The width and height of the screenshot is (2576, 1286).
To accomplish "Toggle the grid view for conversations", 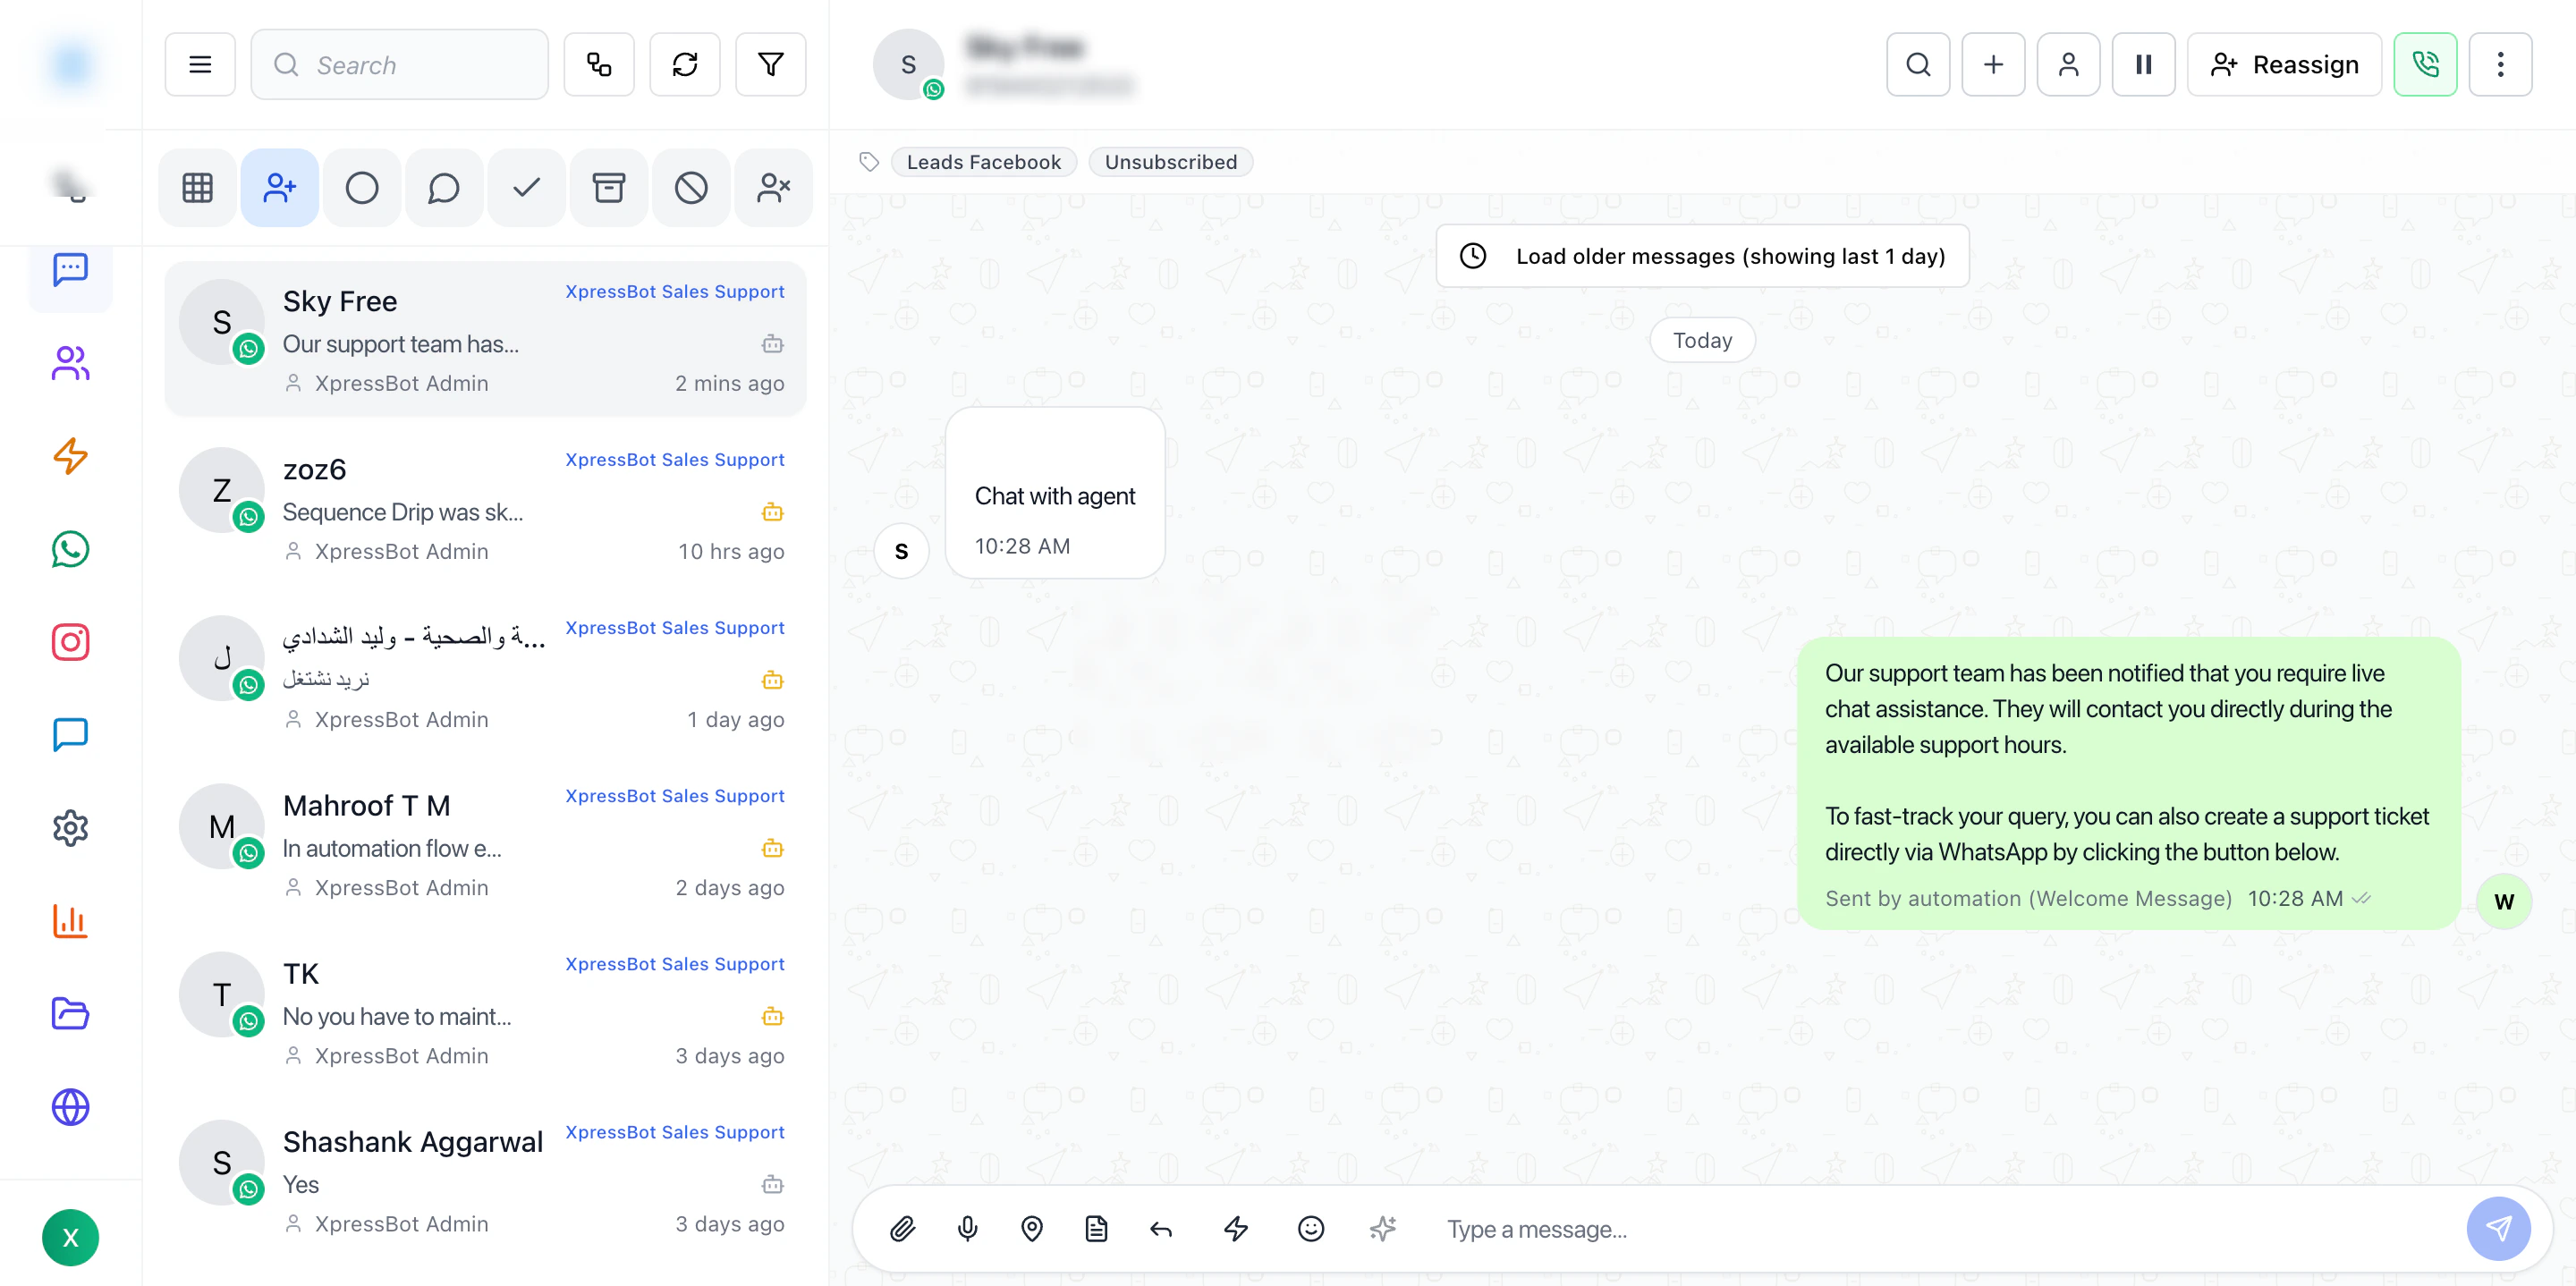I will pos(197,187).
